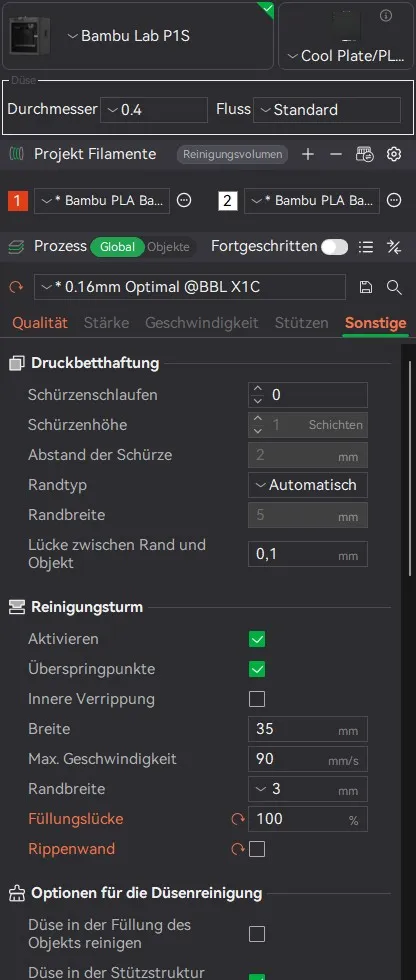Check the Rippenwand checkbox

[257, 849]
